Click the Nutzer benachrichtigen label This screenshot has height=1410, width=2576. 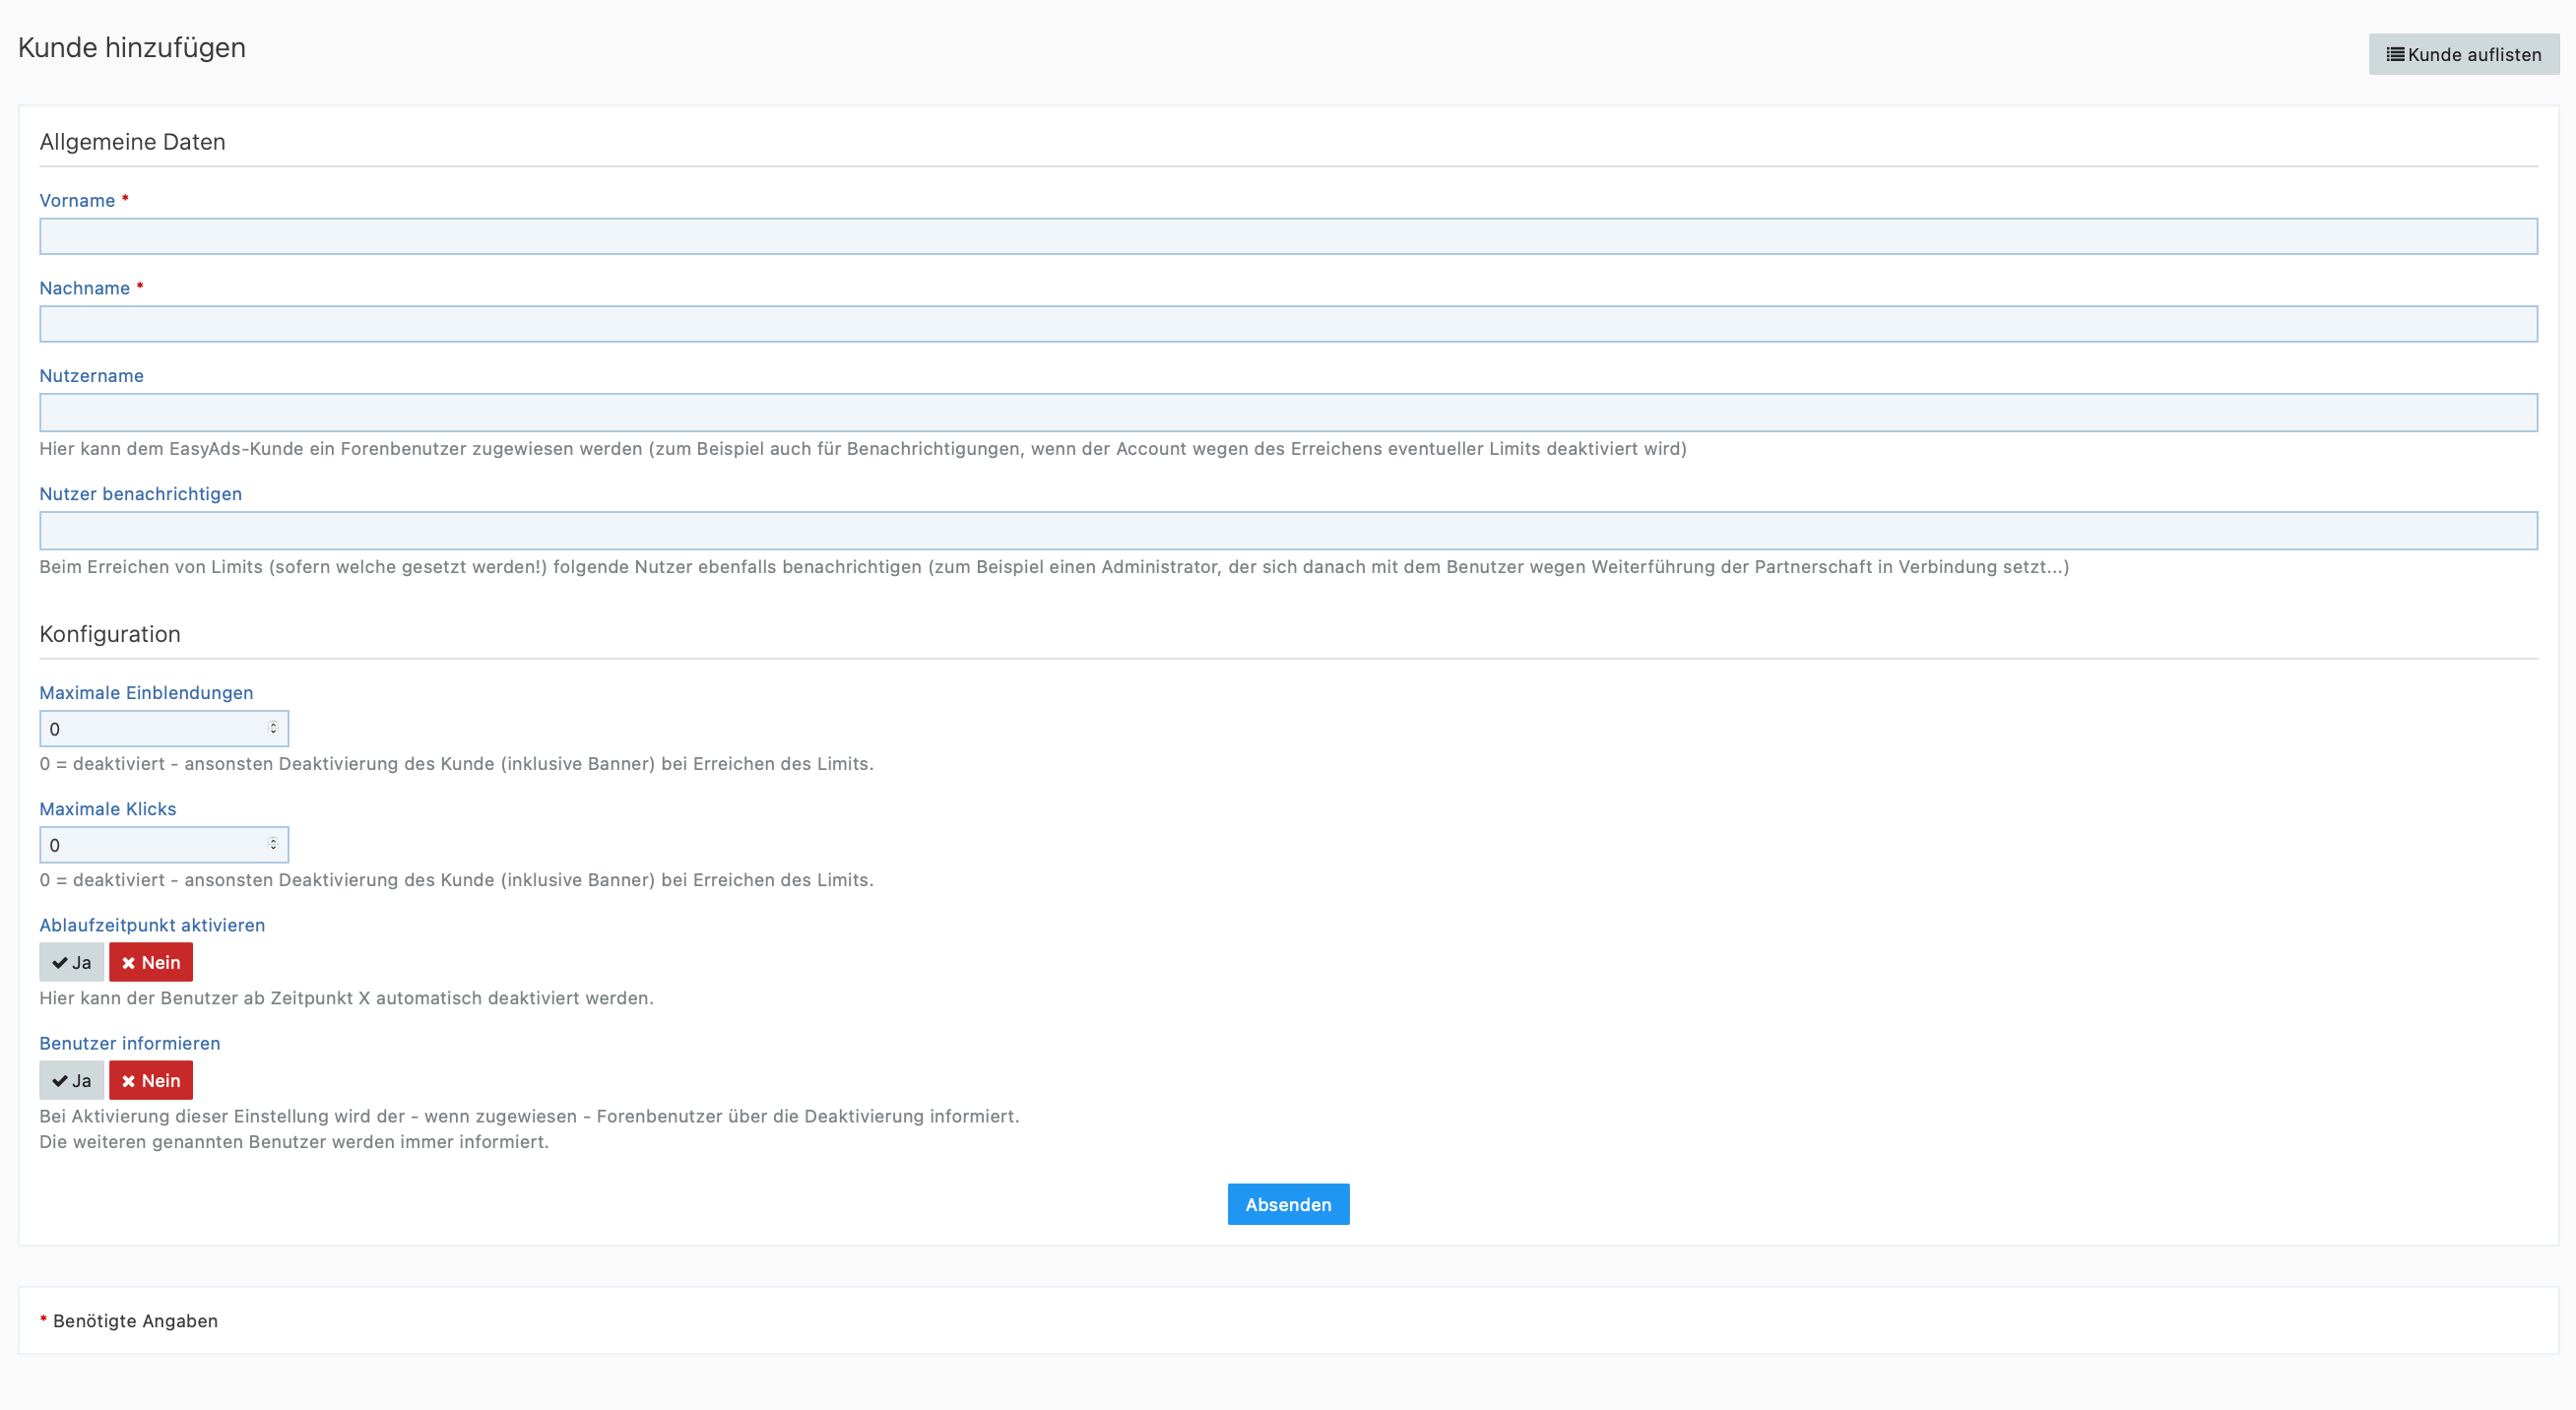click(140, 494)
